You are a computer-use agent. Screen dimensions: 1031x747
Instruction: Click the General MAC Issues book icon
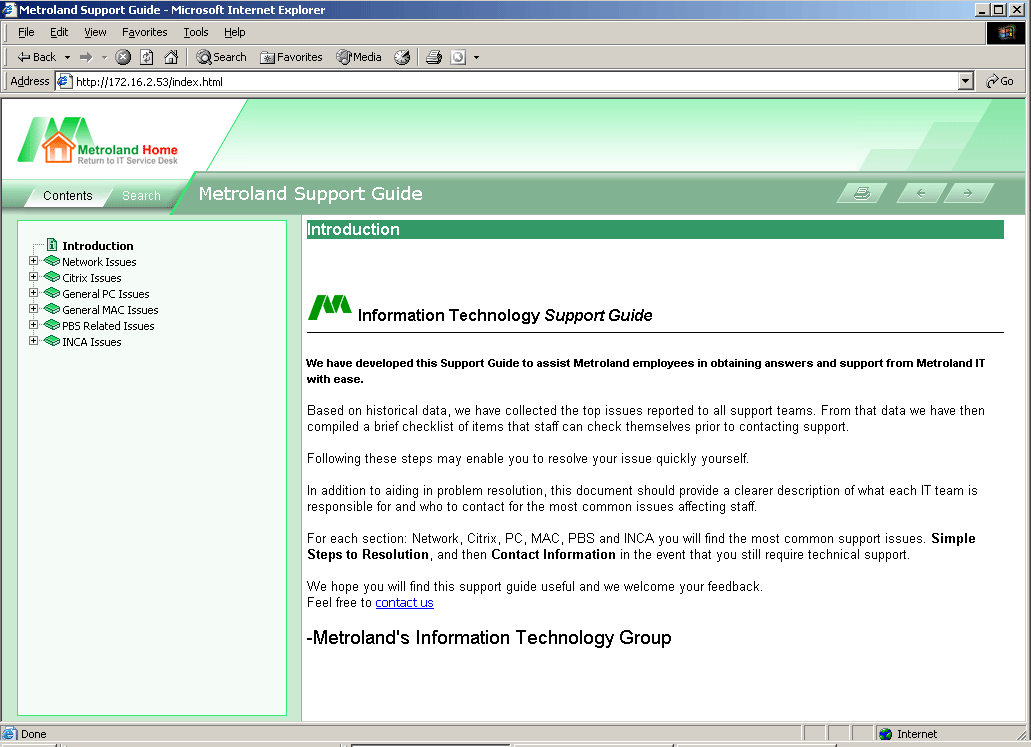pos(52,309)
